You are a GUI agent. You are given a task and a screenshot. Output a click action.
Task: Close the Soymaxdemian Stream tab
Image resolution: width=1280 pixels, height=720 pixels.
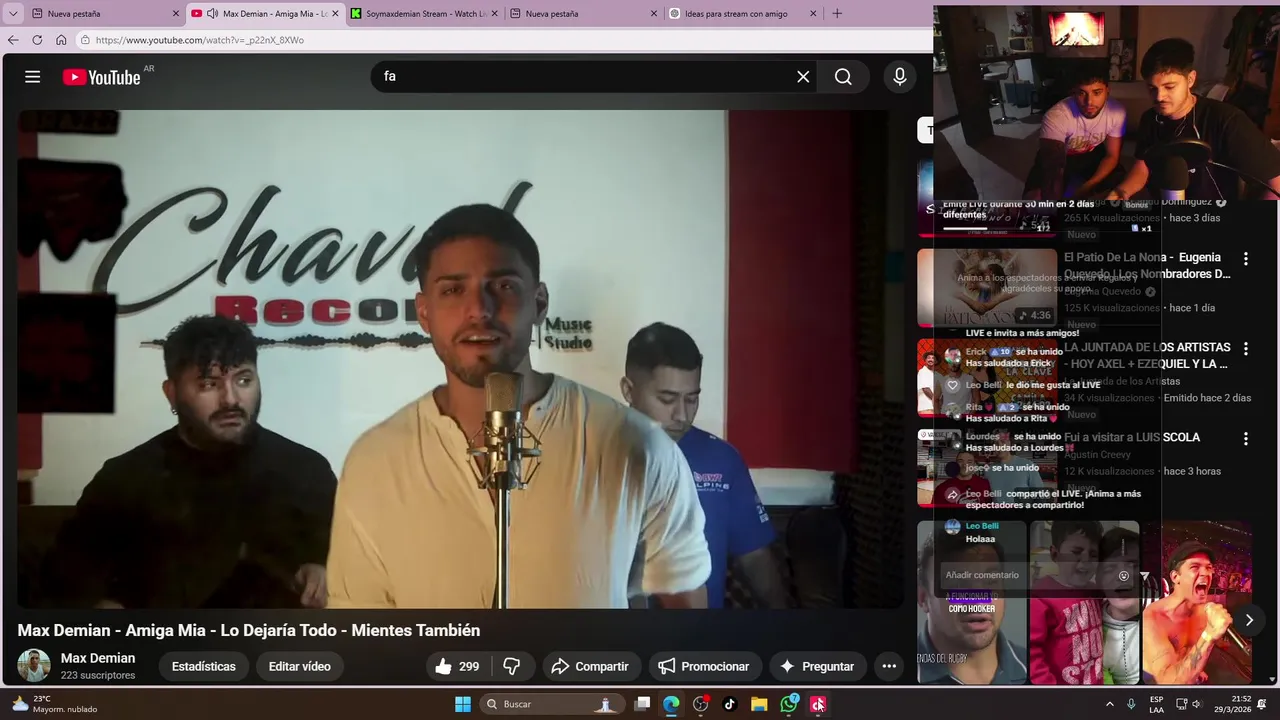click(x=494, y=14)
